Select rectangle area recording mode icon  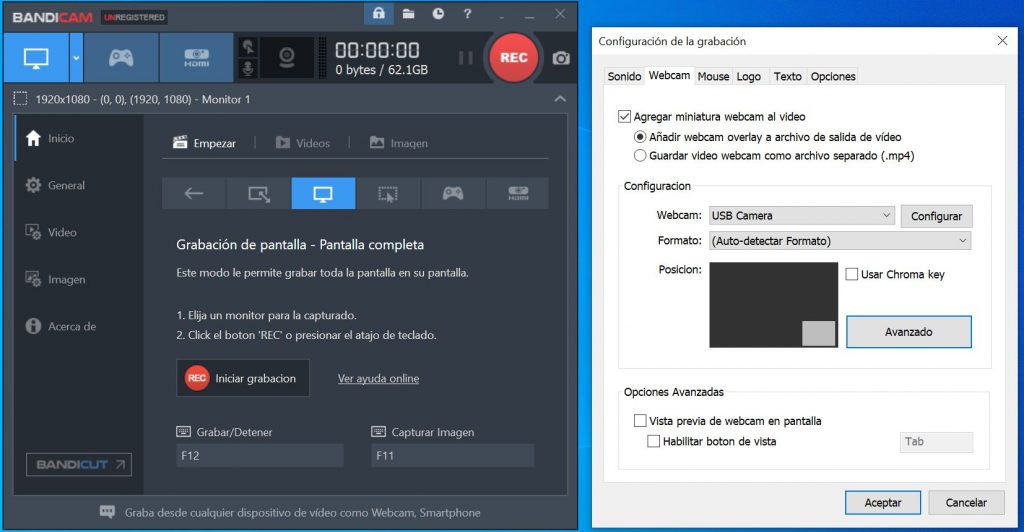pyautogui.click(x=259, y=194)
